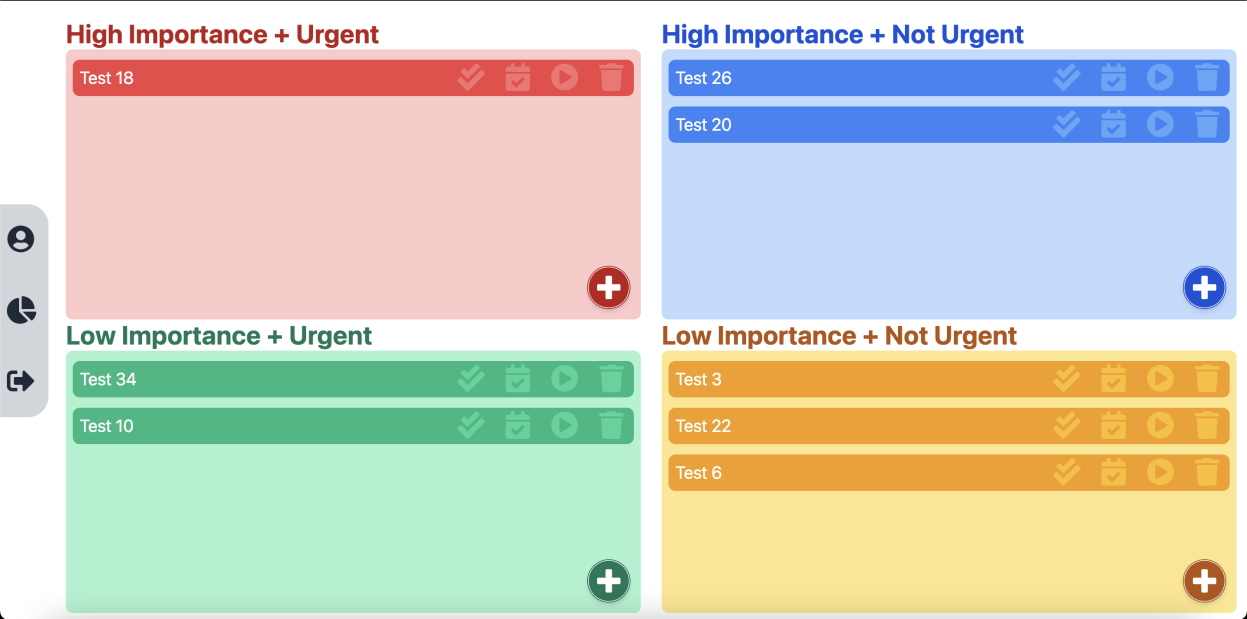Mark Test 6 complete with double-check

click(1067, 473)
